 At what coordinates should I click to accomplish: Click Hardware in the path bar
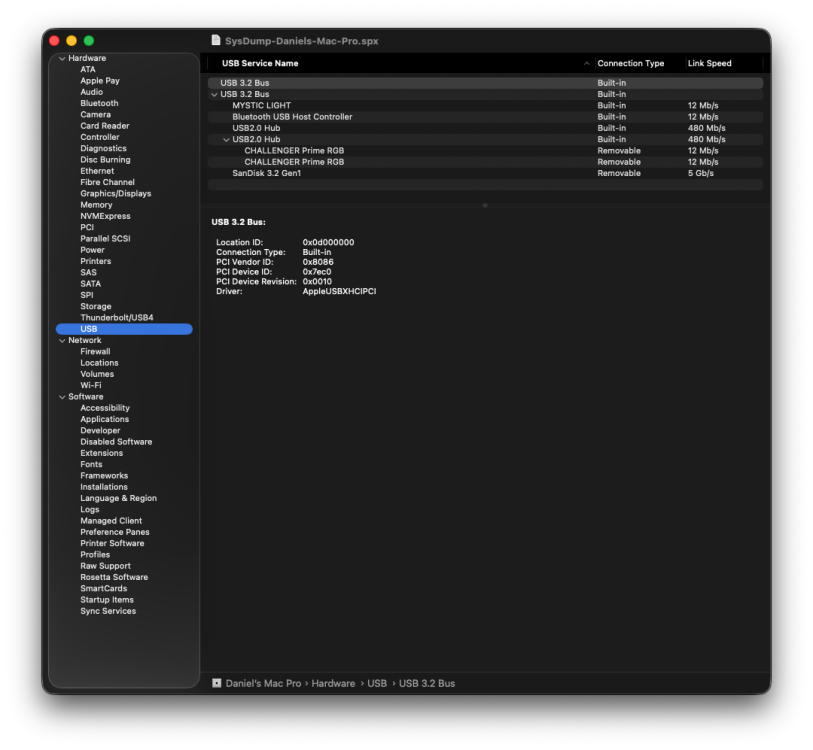tap(333, 683)
